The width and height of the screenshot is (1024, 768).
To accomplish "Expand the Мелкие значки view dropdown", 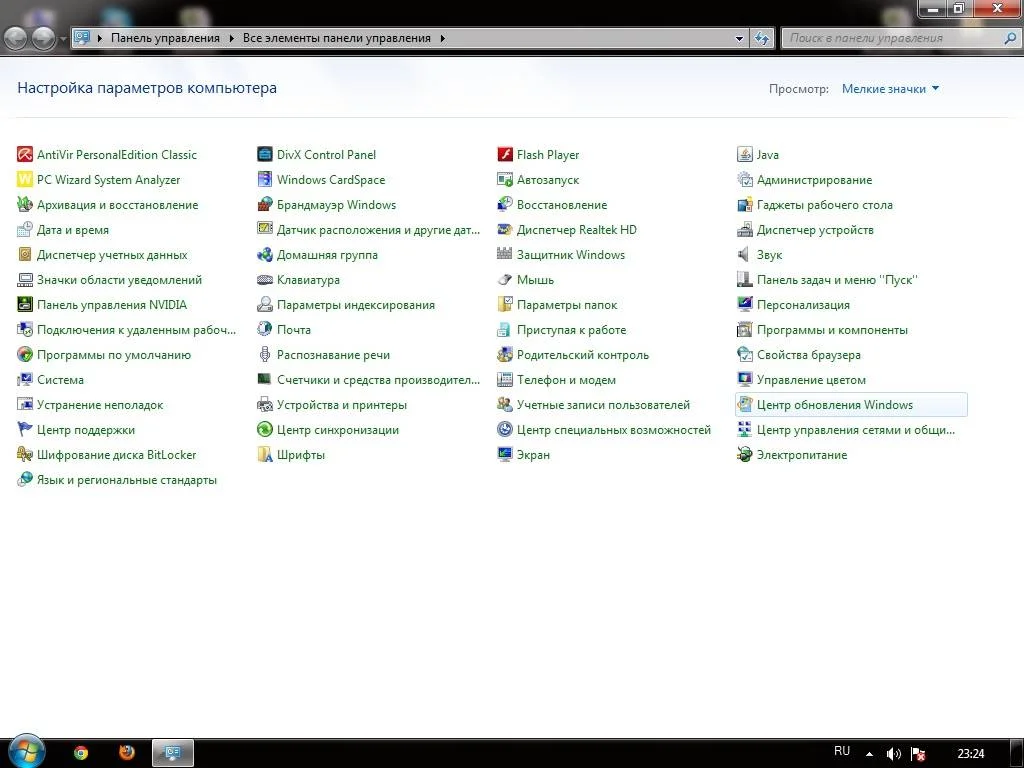I will click(x=935, y=89).
